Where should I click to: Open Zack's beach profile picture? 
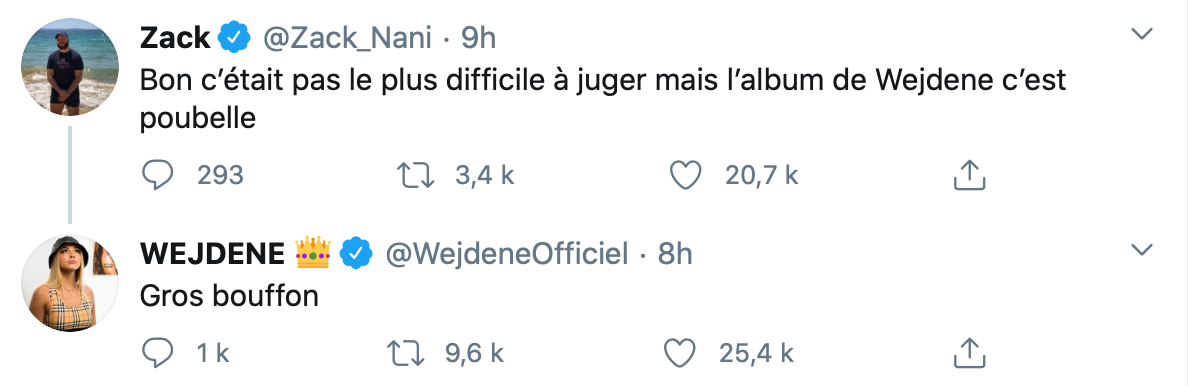click(70, 67)
